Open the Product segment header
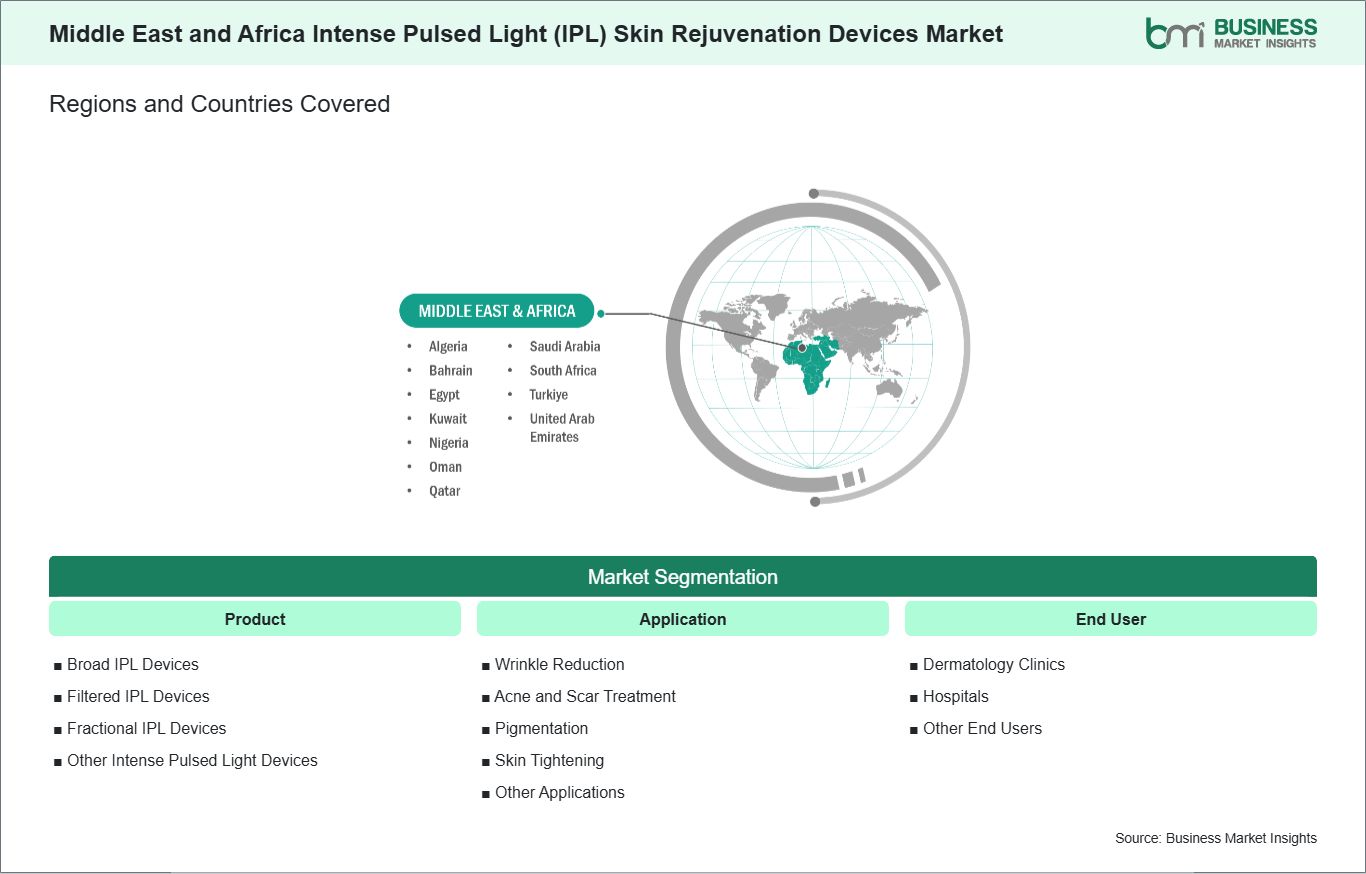This screenshot has height=874, width=1366. point(255,619)
